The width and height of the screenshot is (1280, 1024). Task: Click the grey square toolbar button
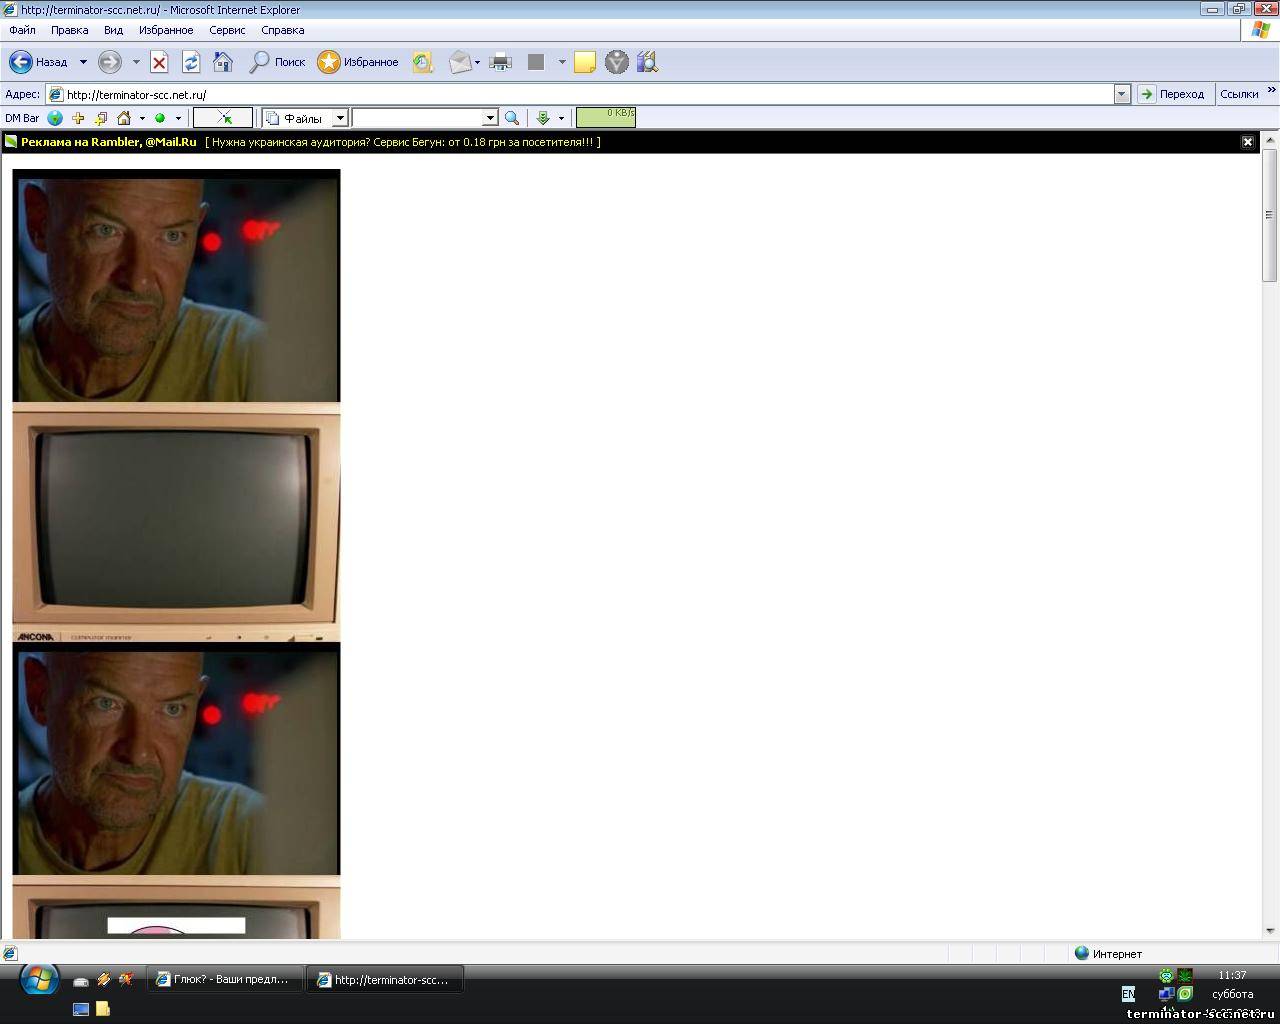(536, 62)
